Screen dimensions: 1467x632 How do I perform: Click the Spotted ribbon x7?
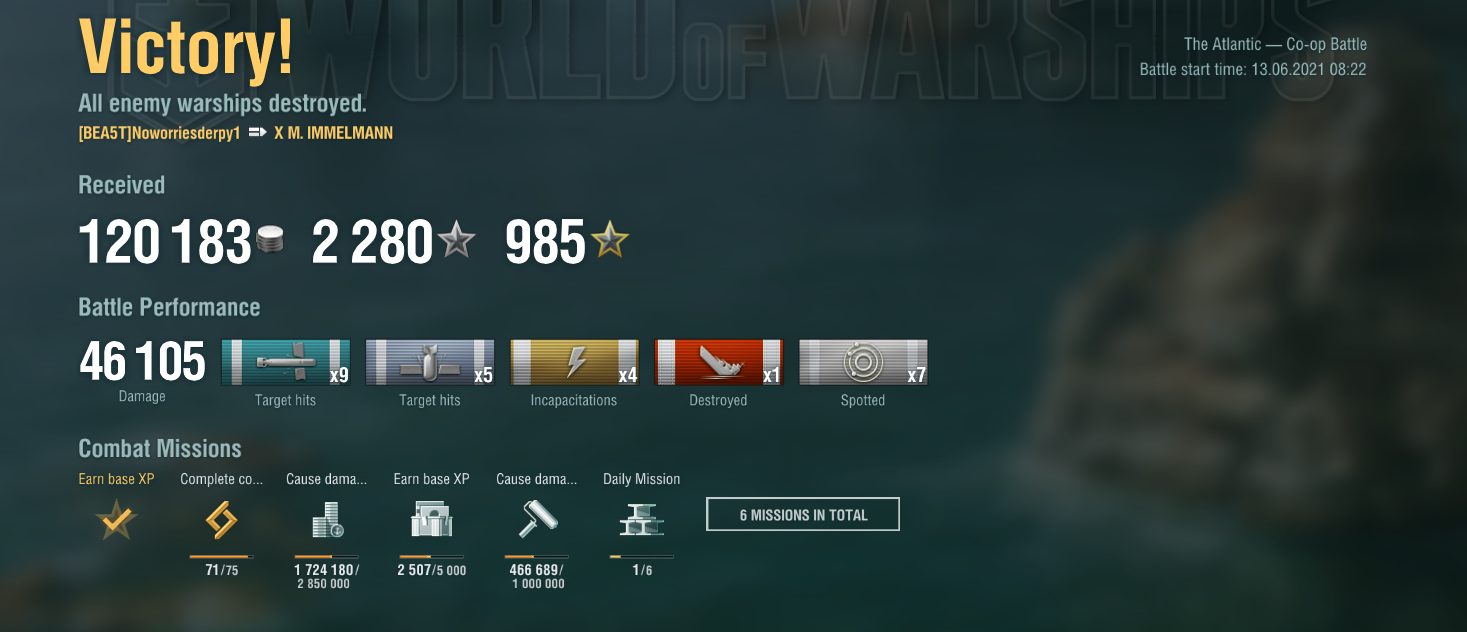863,362
